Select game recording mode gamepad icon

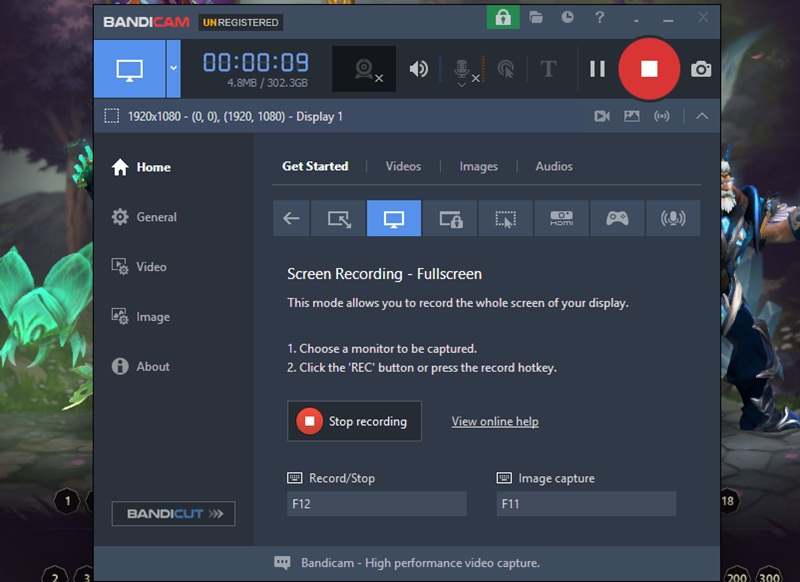click(x=617, y=218)
